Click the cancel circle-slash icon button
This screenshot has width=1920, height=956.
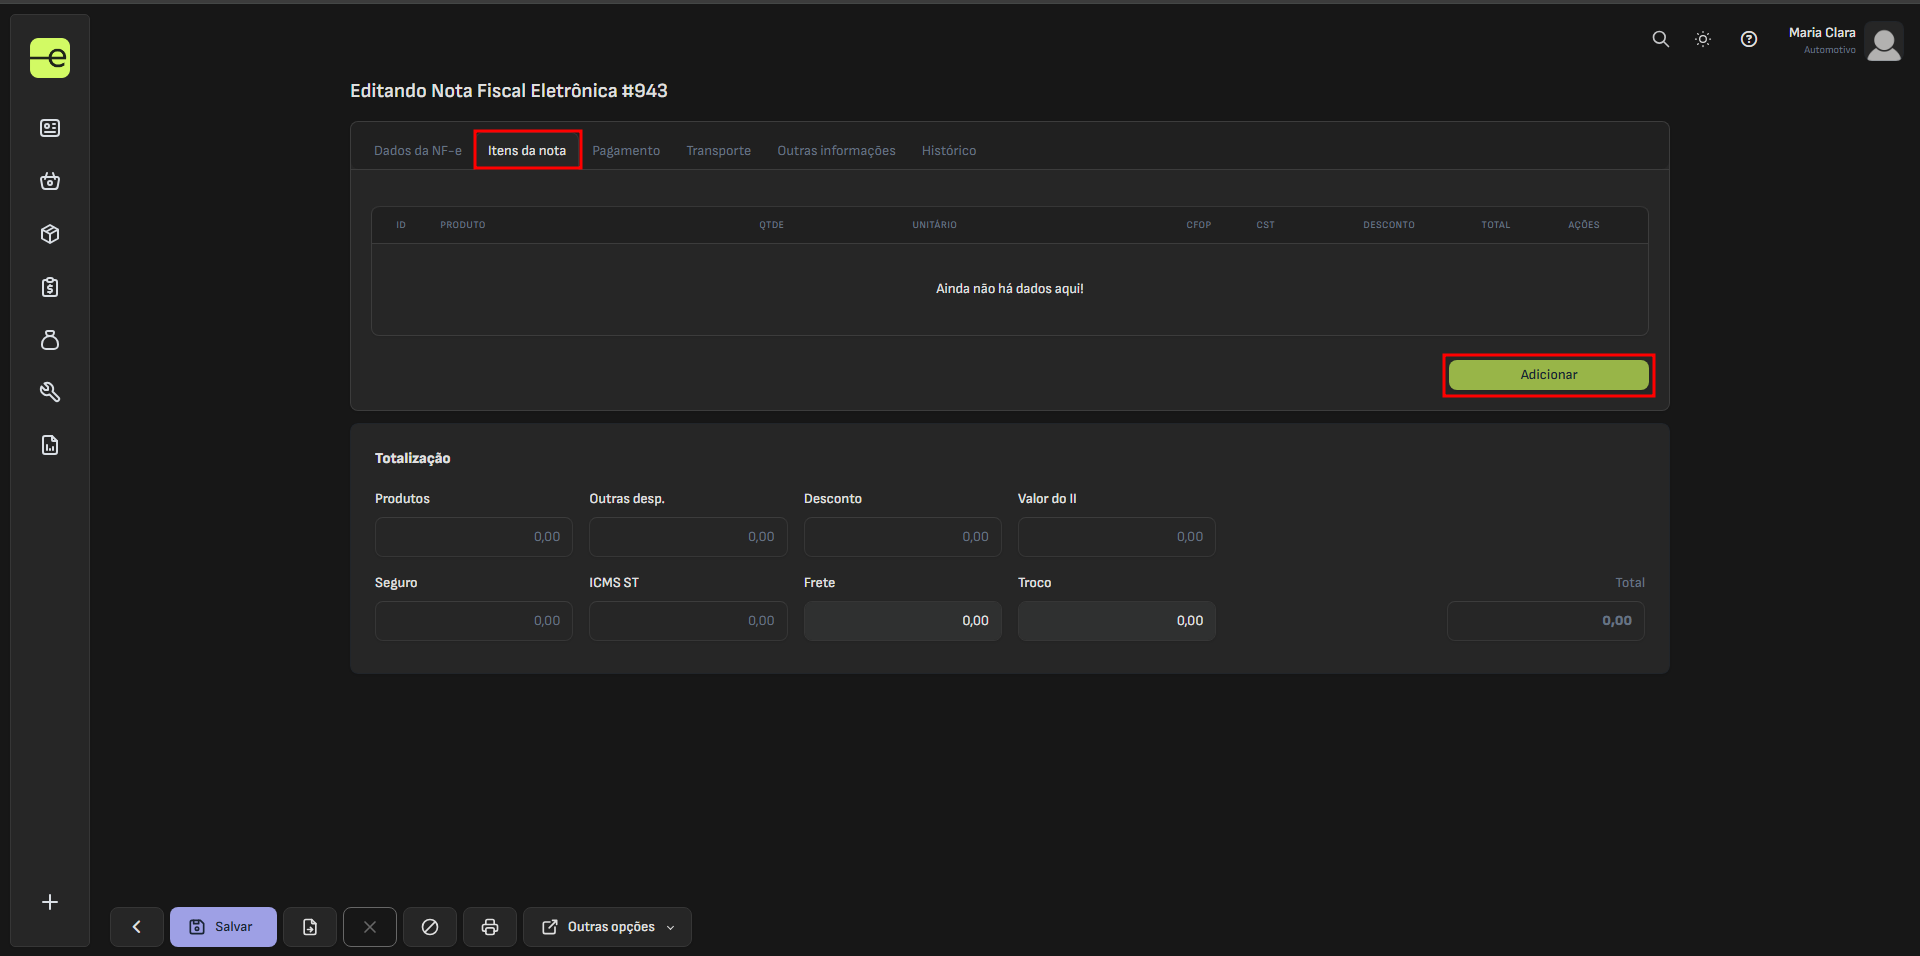pos(430,927)
